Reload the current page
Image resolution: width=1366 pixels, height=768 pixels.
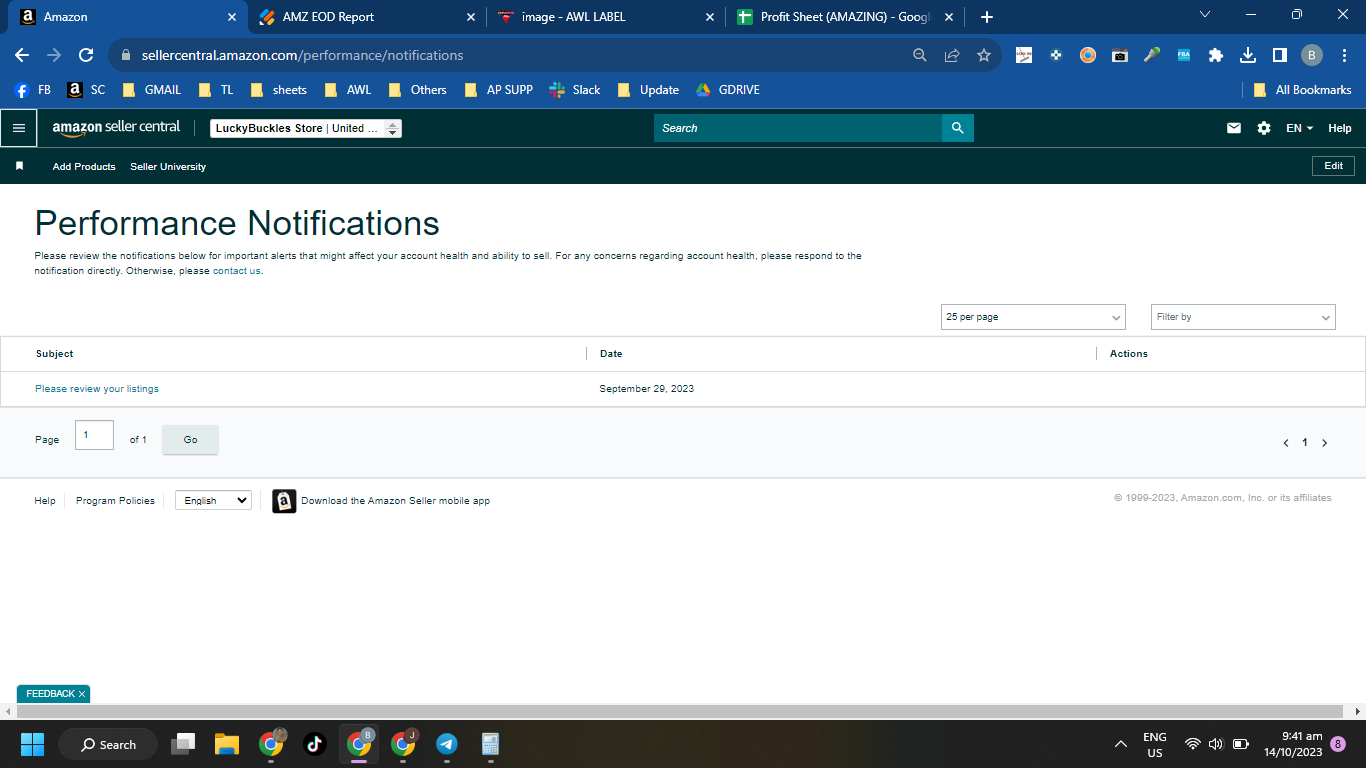[86, 56]
